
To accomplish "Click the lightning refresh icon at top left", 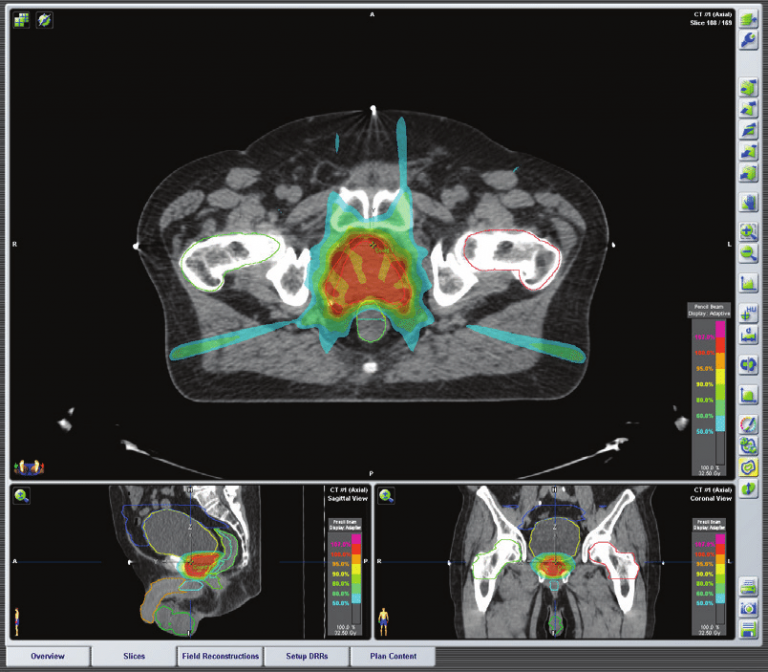I will (x=45, y=20).
